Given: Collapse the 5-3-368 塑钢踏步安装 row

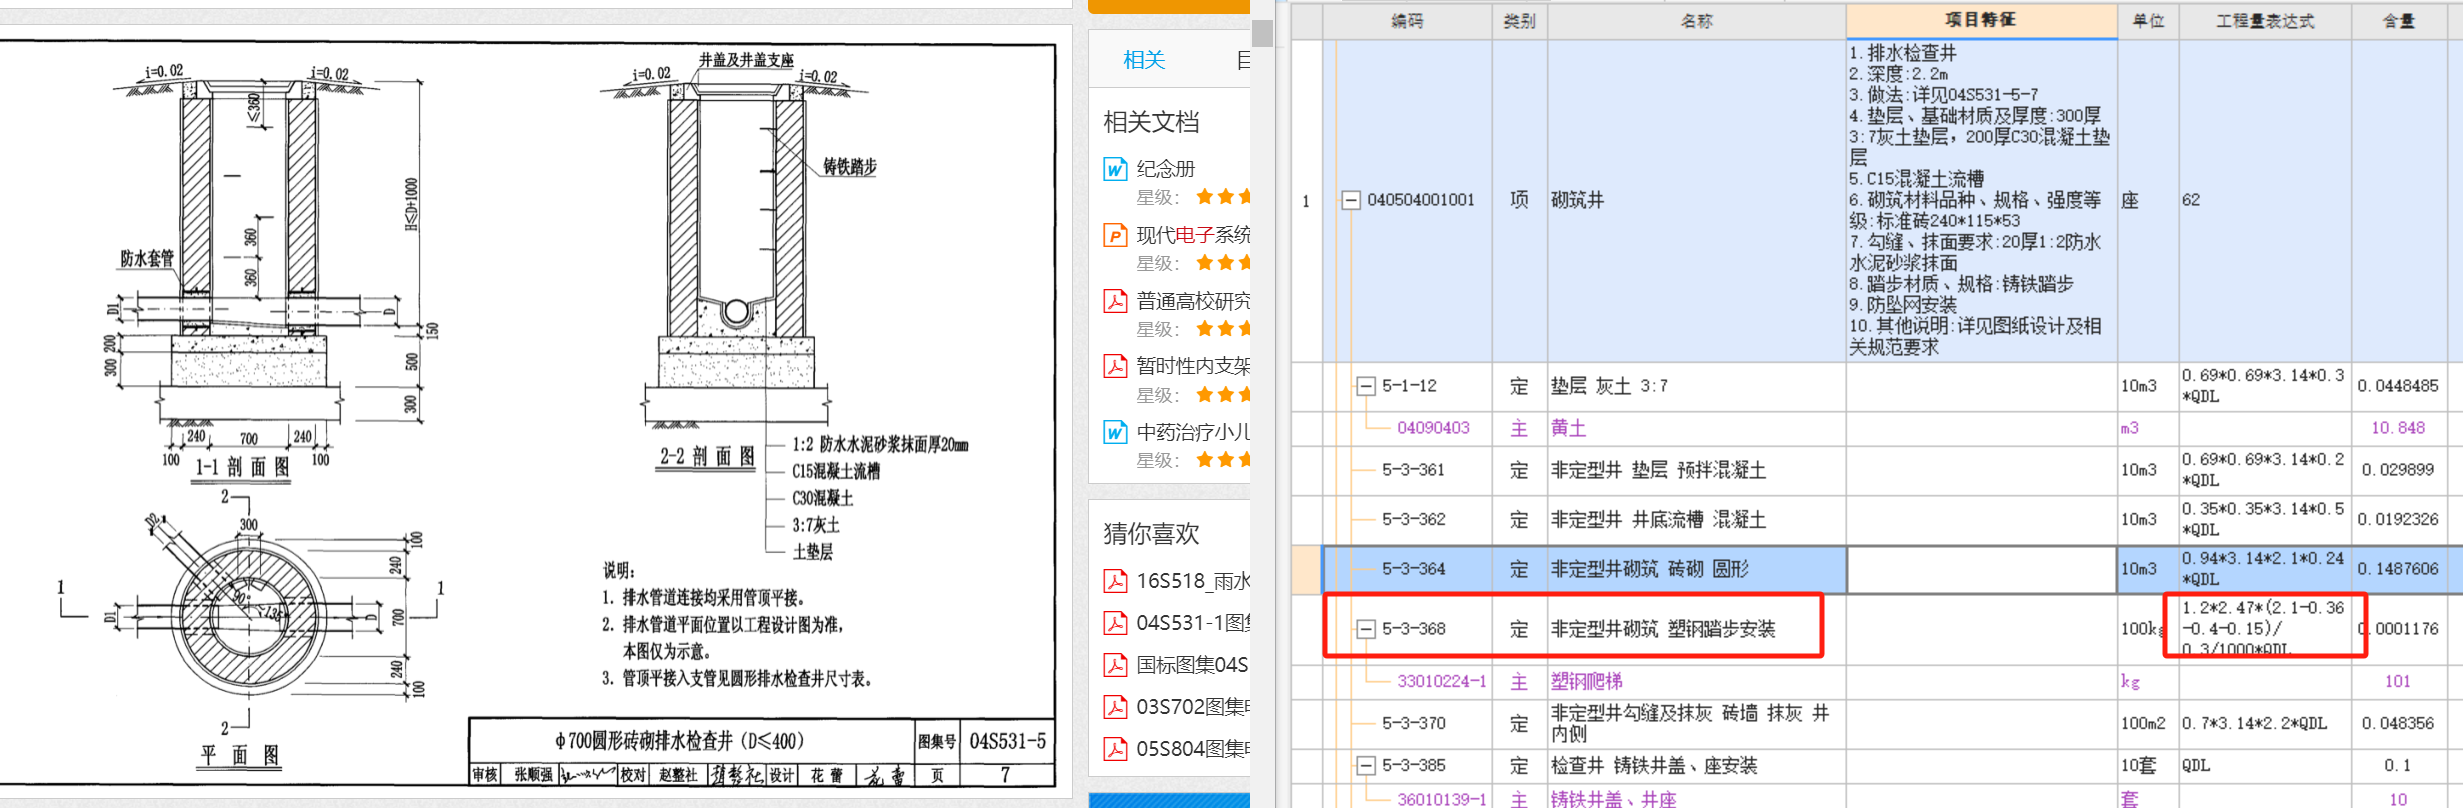Looking at the screenshot, I should coord(1365,629).
